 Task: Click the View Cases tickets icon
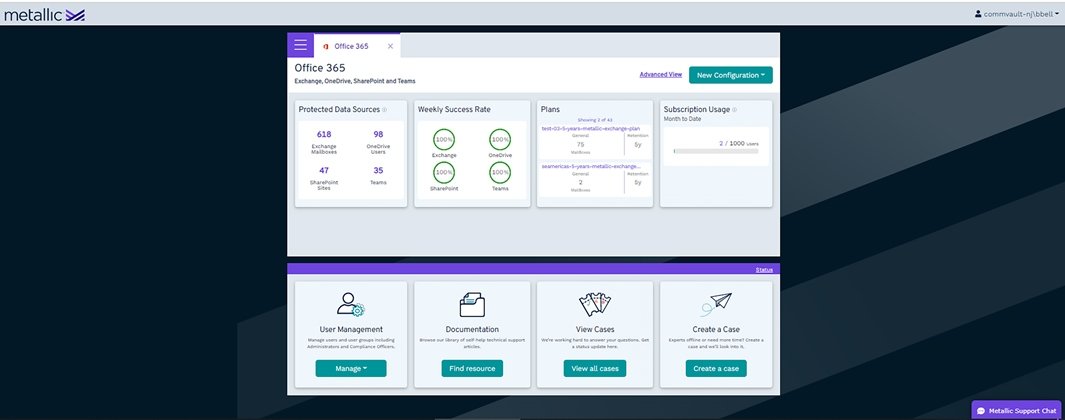[595, 304]
